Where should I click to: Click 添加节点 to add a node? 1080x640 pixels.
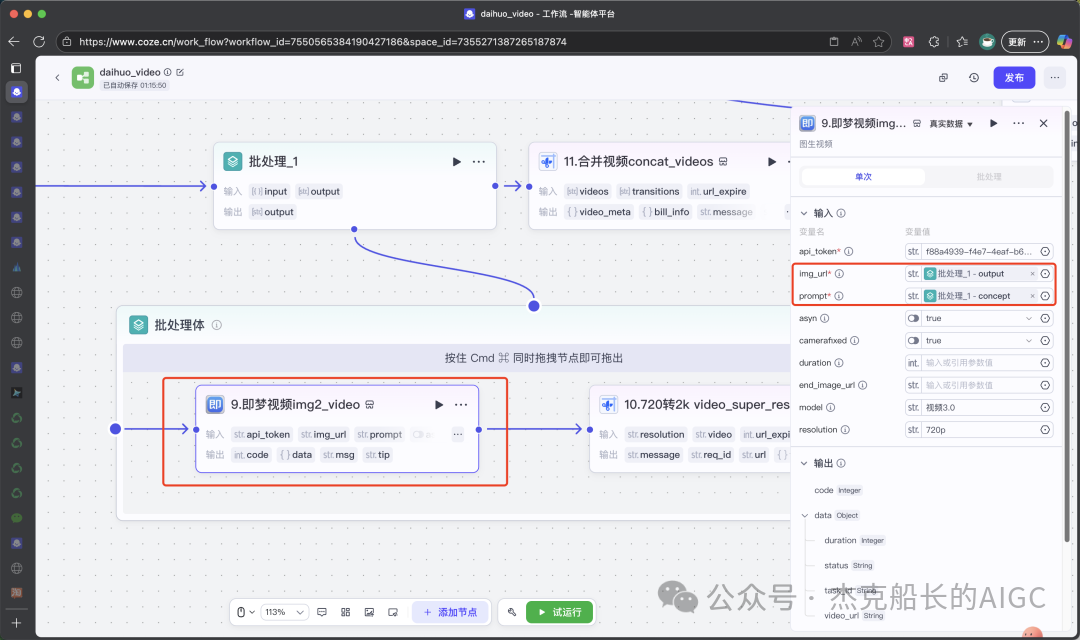click(450, 612)
